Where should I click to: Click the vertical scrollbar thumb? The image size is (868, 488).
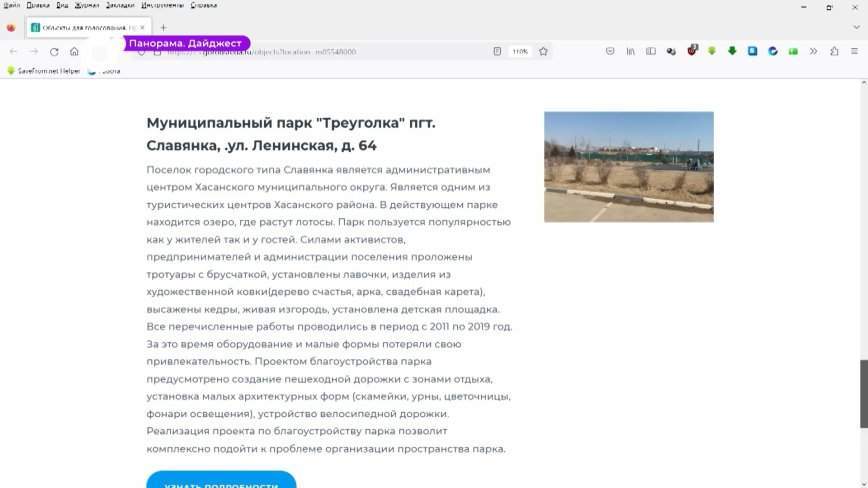(x=864, y=393)
